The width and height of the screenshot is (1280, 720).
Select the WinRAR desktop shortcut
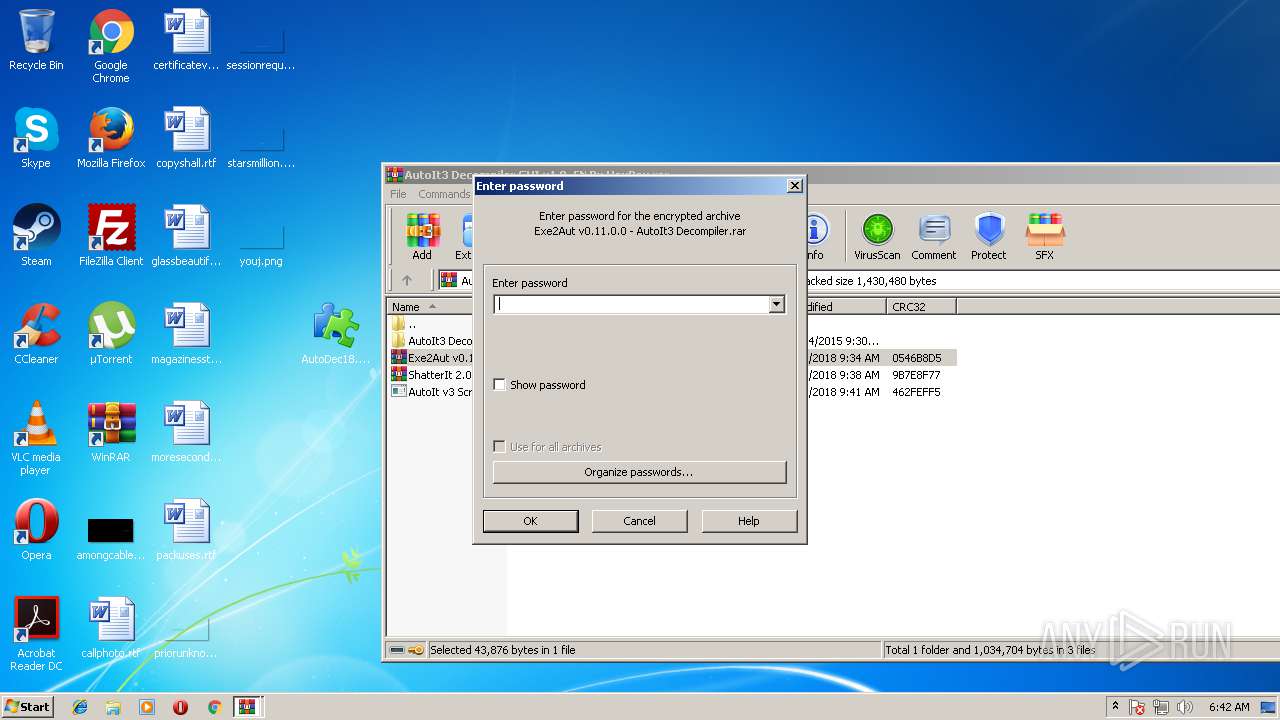[x=111, y=432]
